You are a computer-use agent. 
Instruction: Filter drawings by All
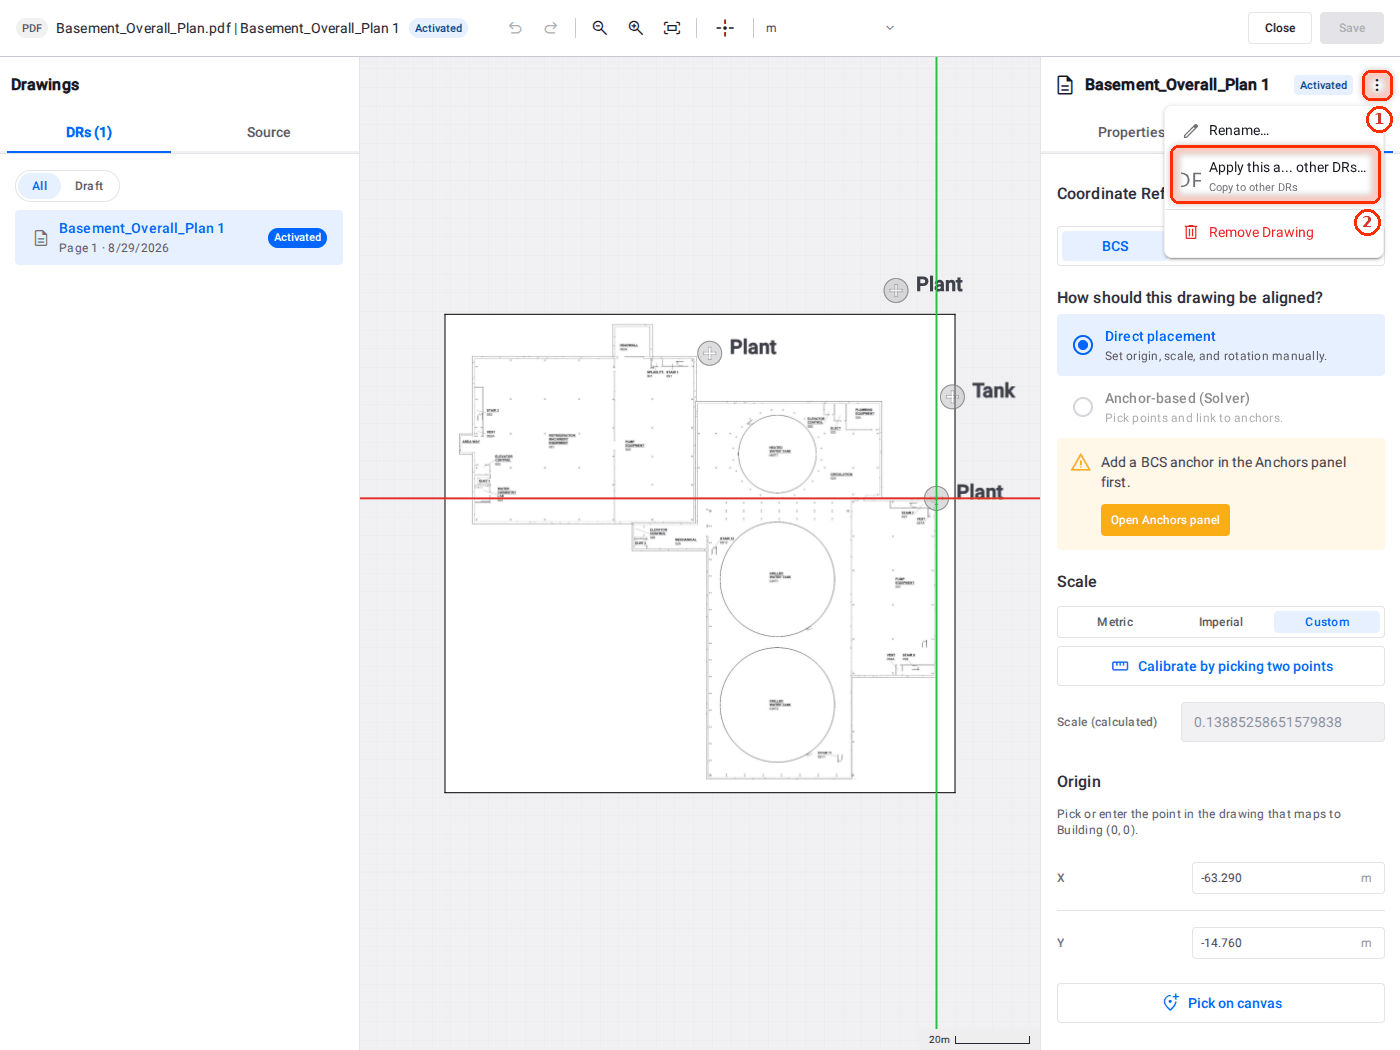tap(40, 186)
